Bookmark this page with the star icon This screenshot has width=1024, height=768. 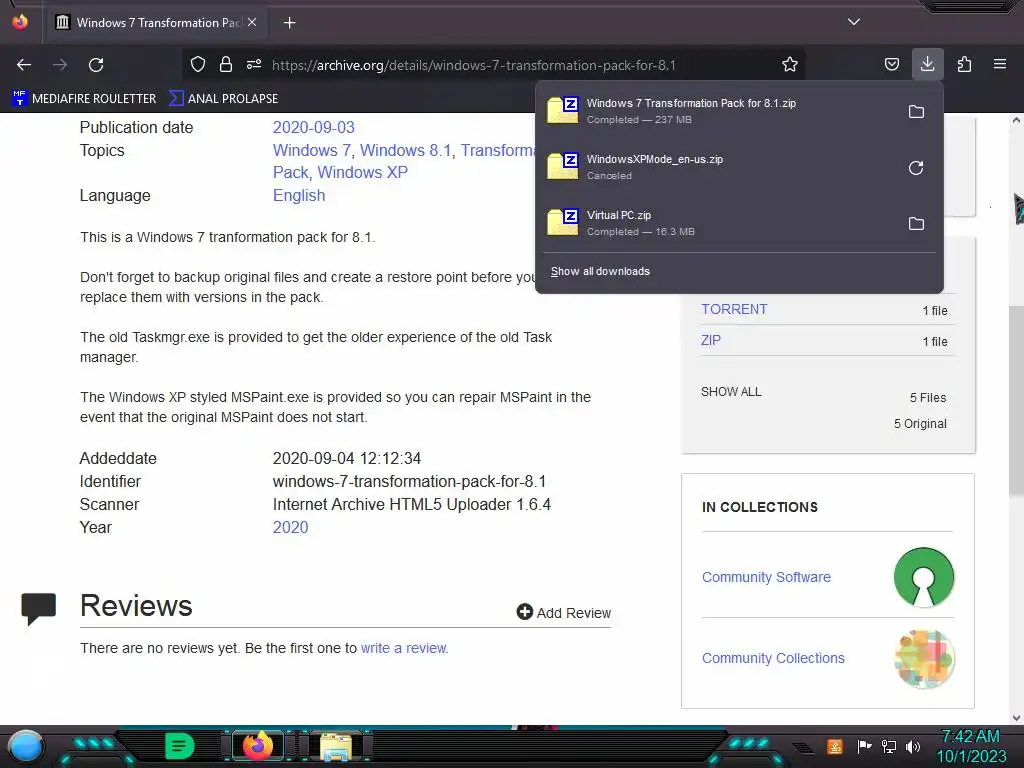tap(790, 65)
